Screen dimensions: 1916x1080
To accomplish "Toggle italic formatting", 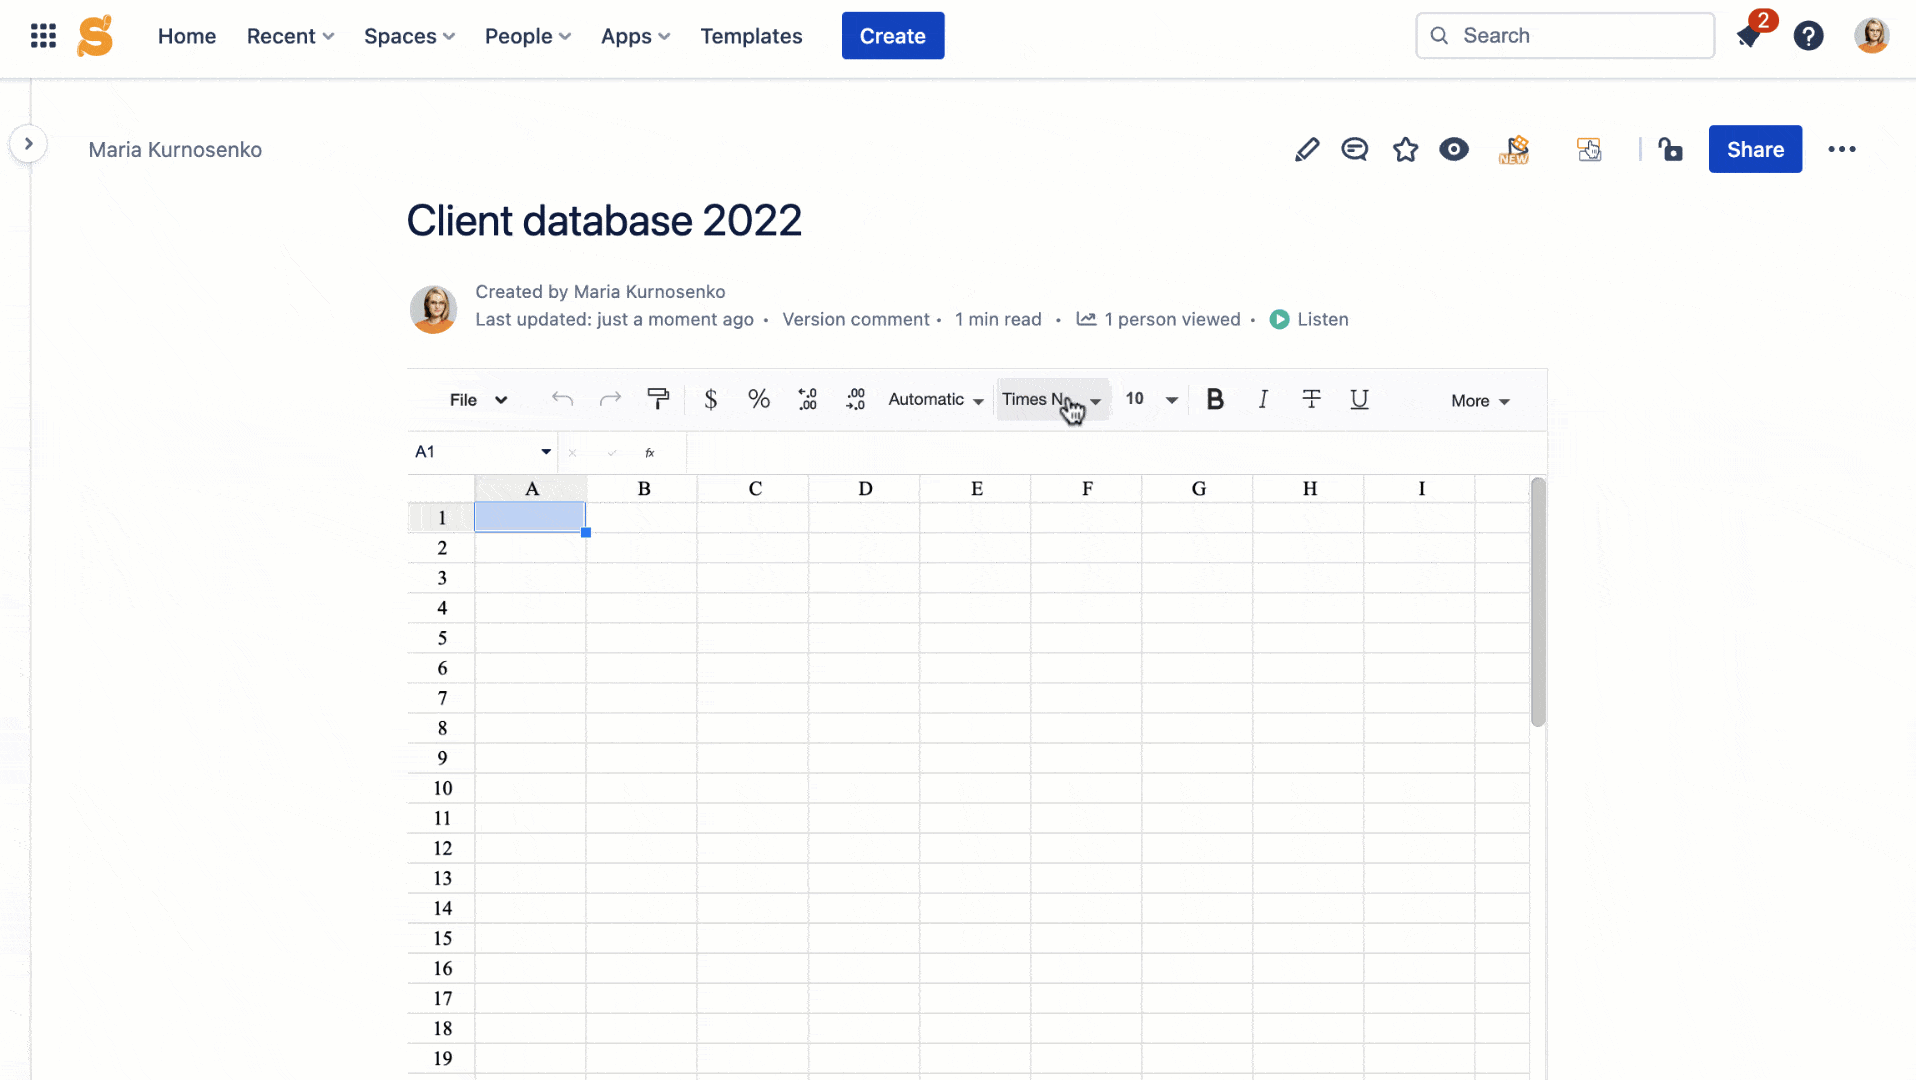I will coord(1263,399).
